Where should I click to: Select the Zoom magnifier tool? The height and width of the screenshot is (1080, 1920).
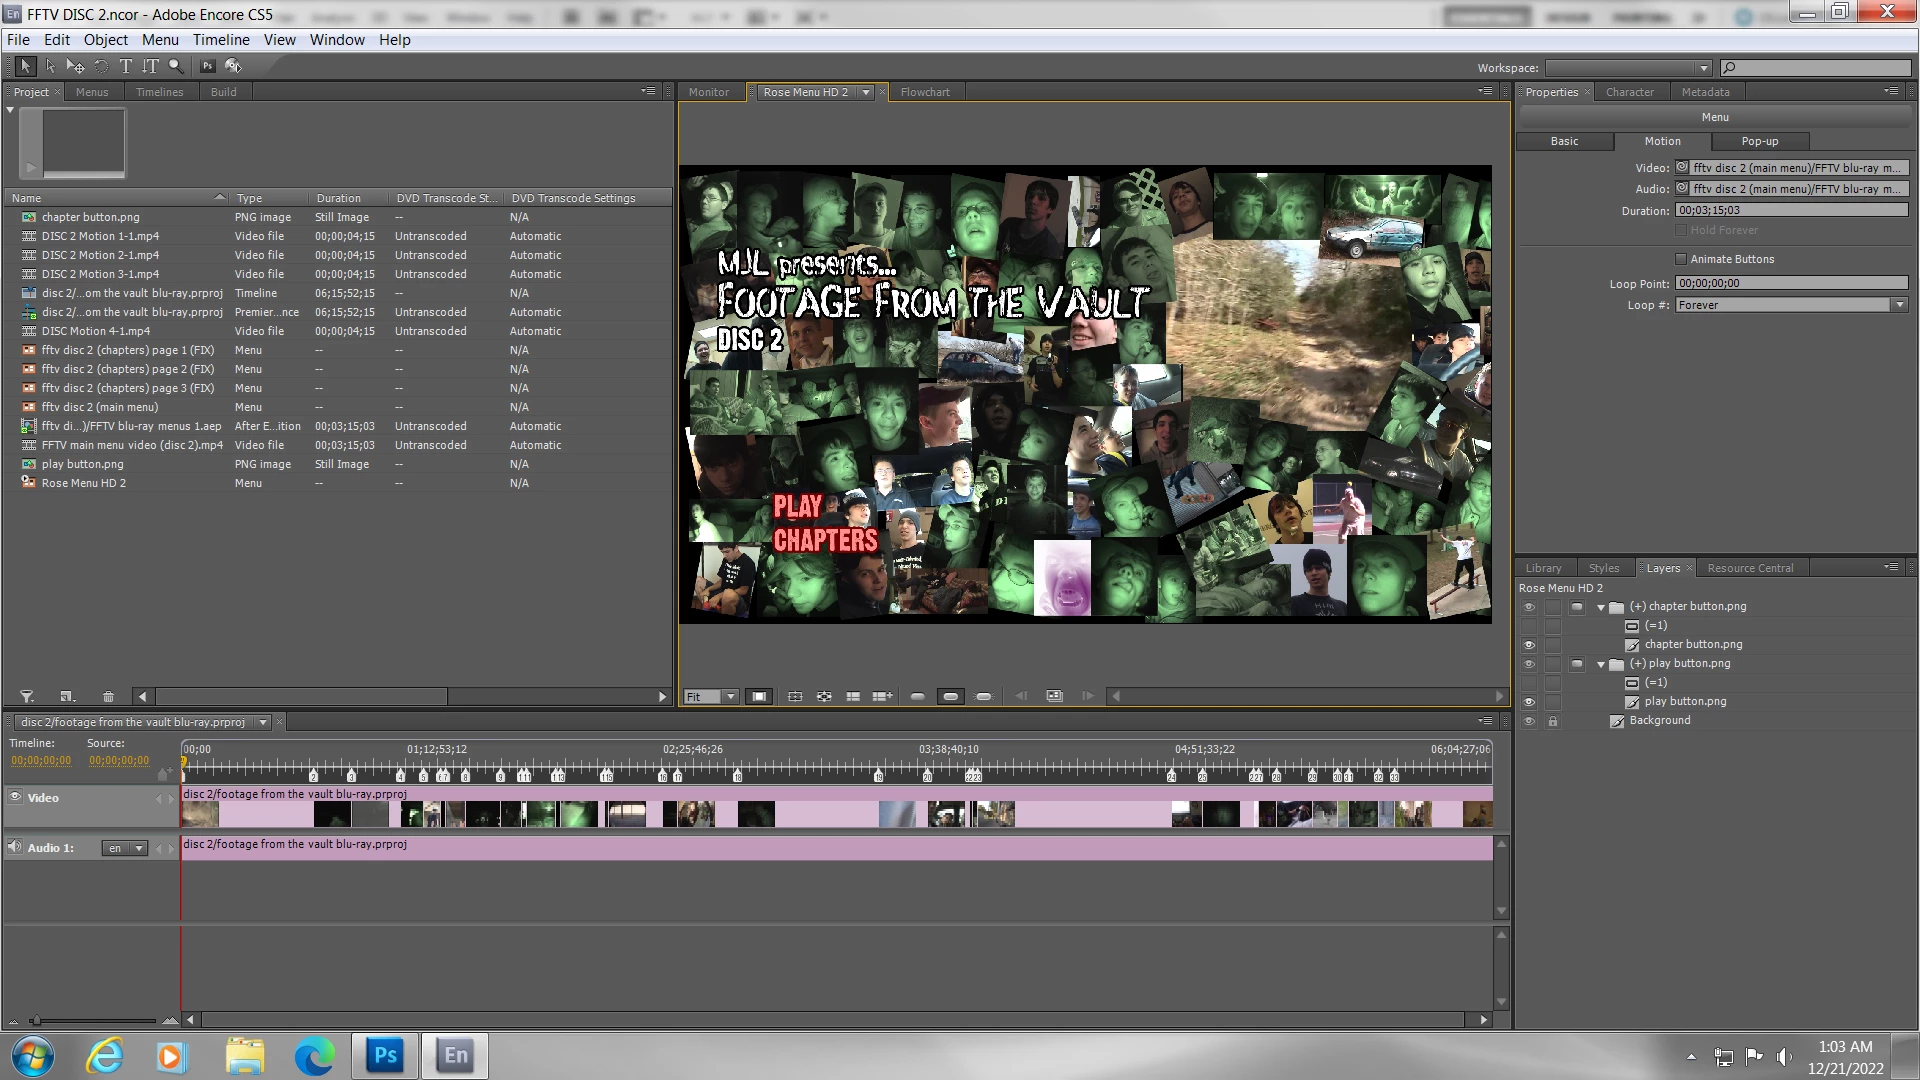[176, 66]
